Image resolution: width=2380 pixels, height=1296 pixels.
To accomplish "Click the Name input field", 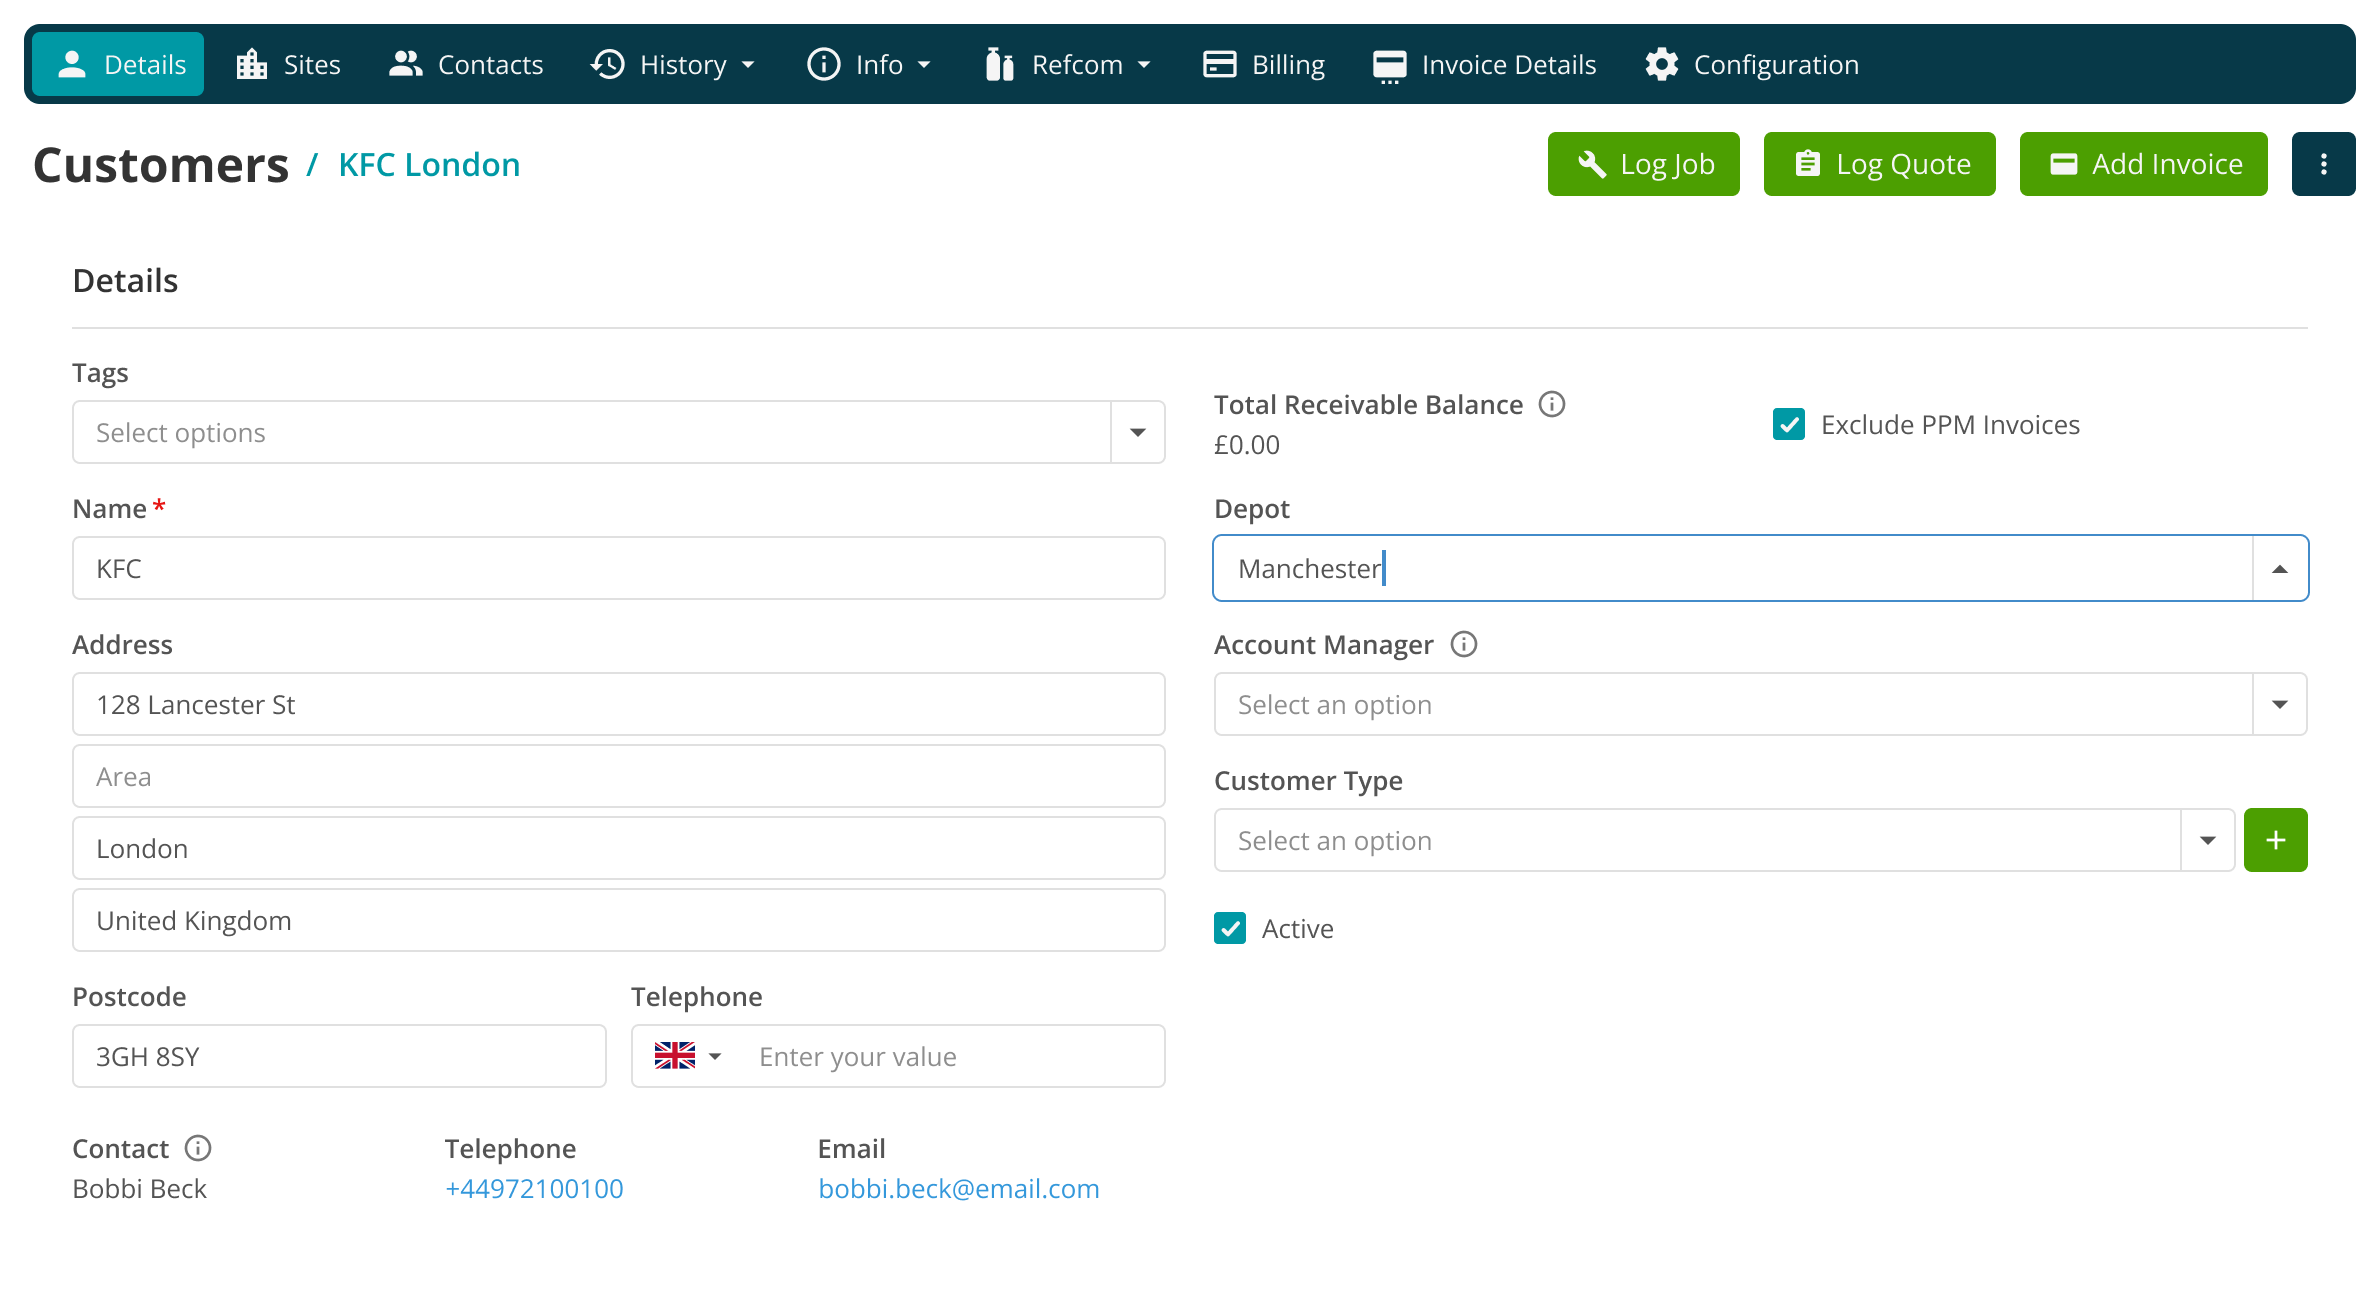I will click(619, 568).
